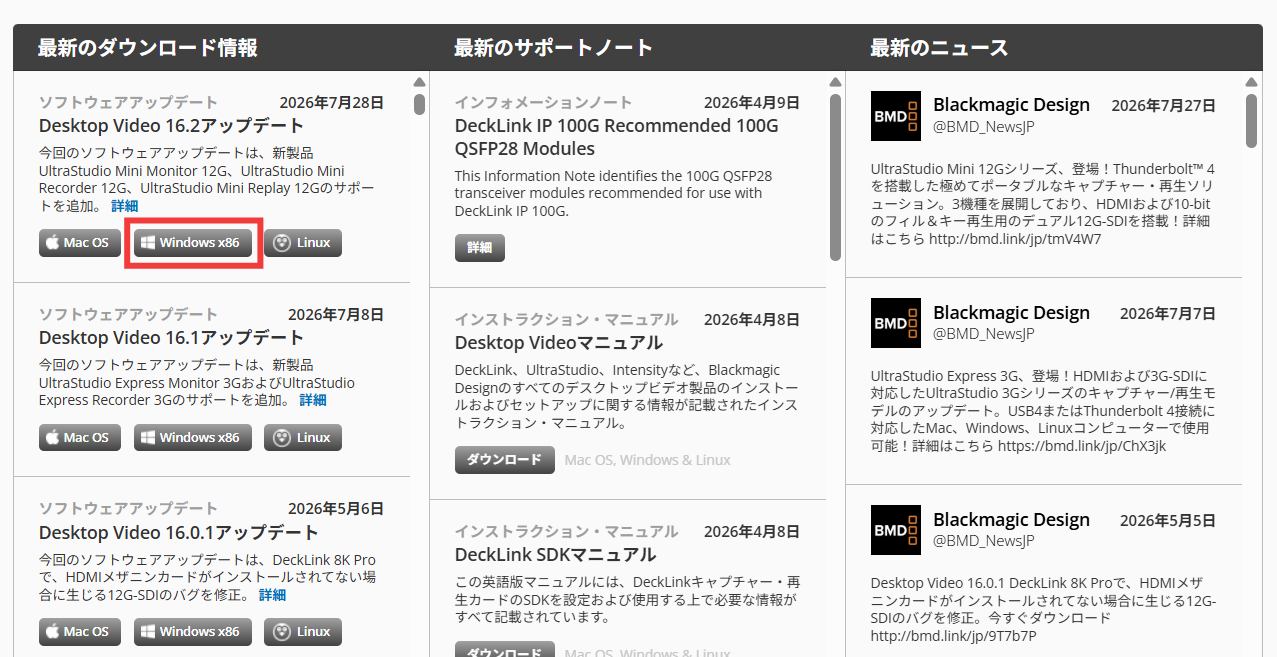This screenshot has height=657, width=1277.
Task: Download Desktop Video 16.2 for Mac OS
Action: pyautogui.click(x=80, y=243)
